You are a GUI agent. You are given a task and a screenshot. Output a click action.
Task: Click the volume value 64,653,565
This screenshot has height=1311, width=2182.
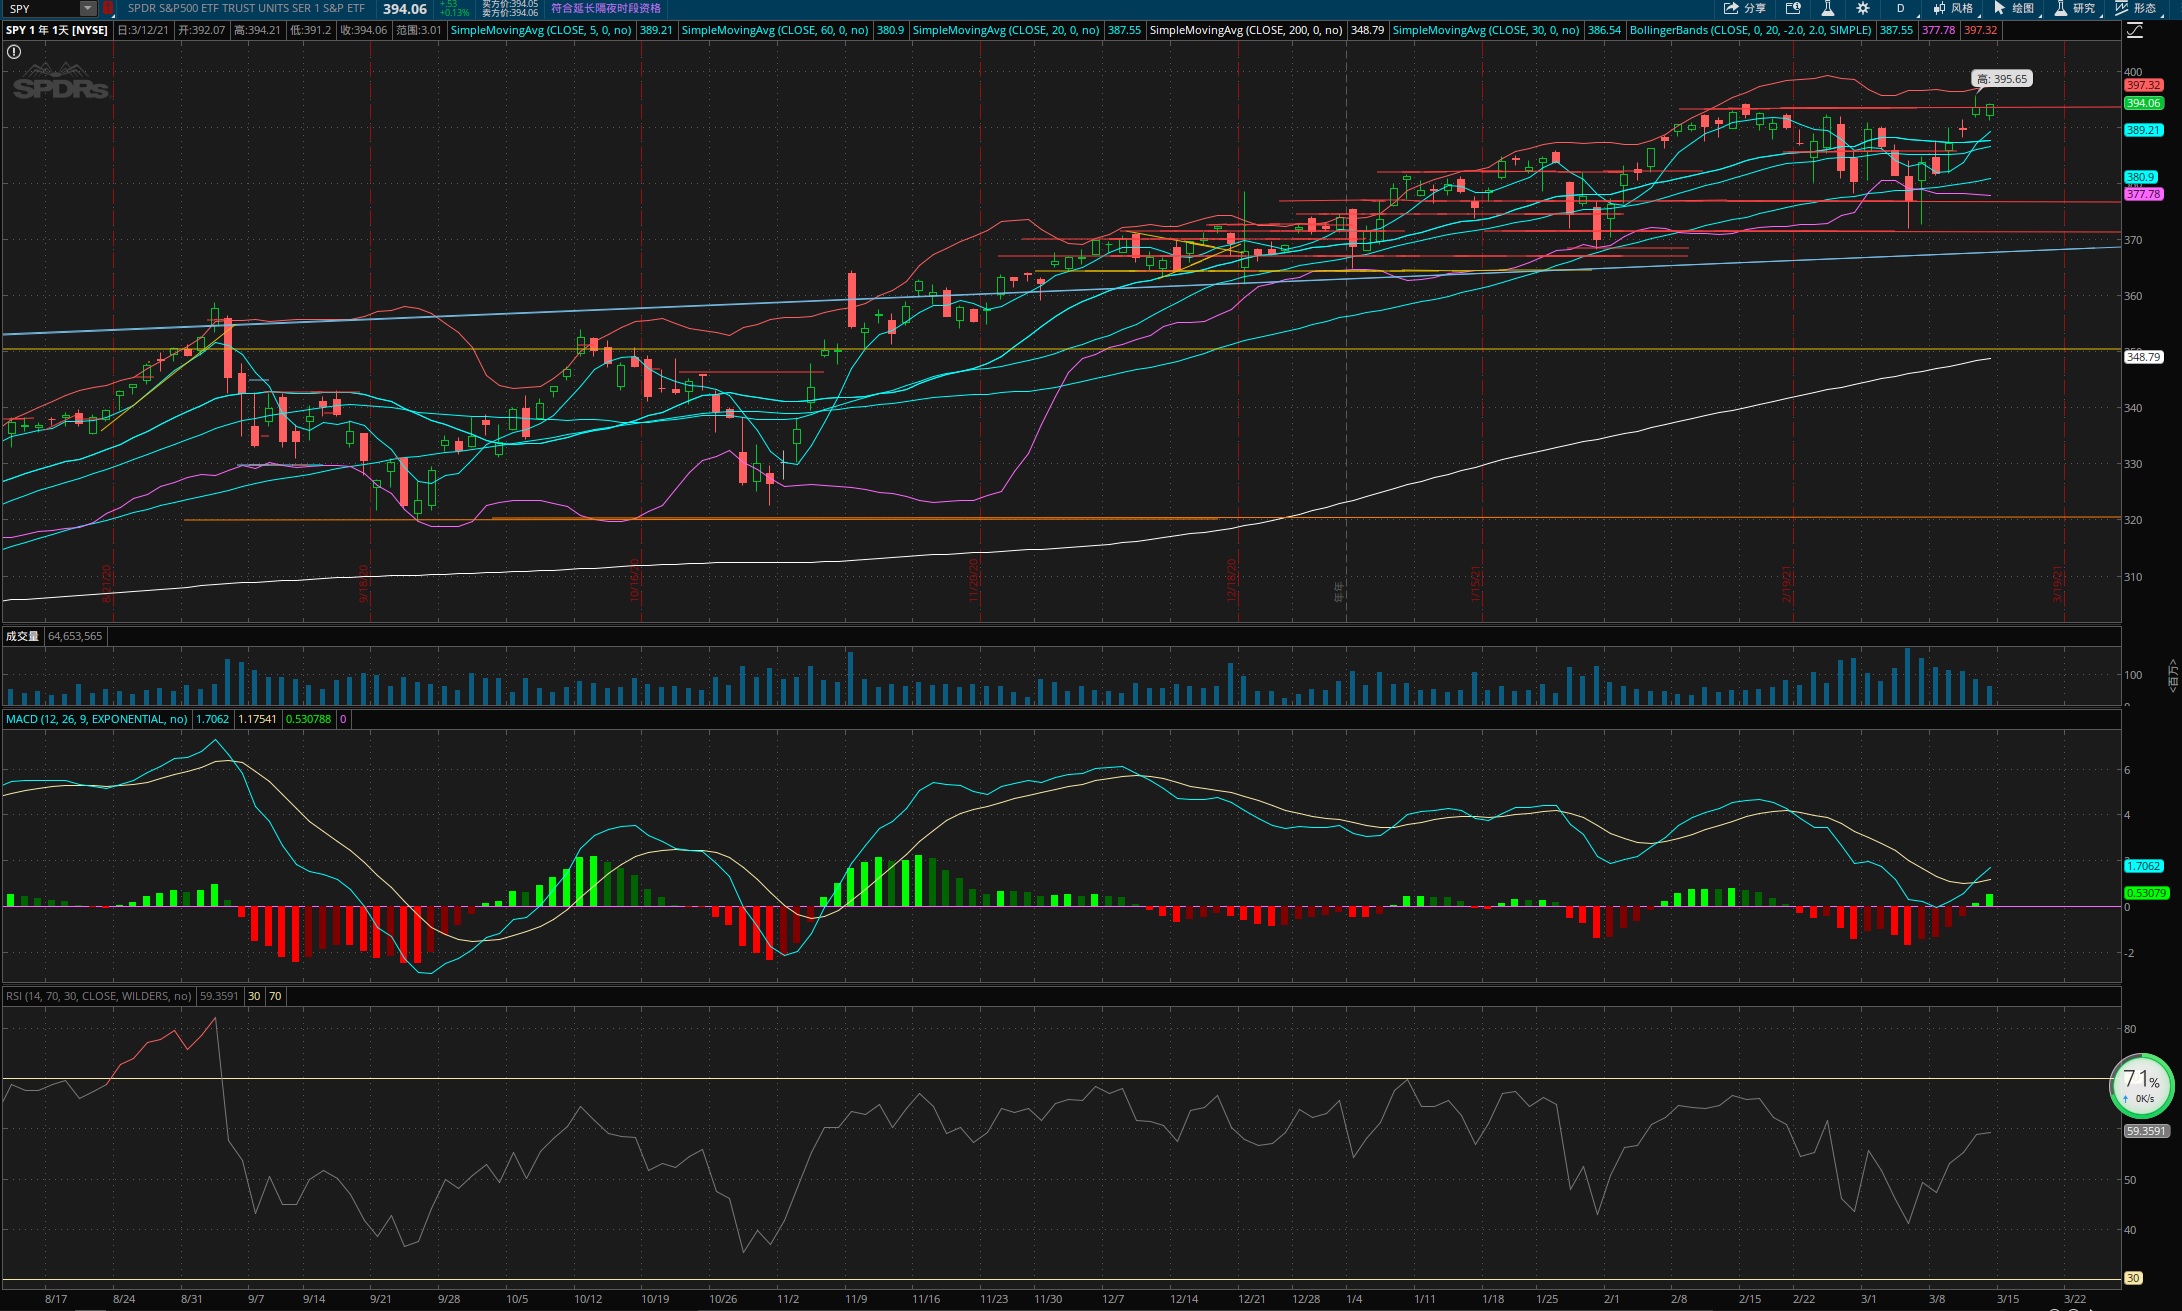(x=75, y=636)
